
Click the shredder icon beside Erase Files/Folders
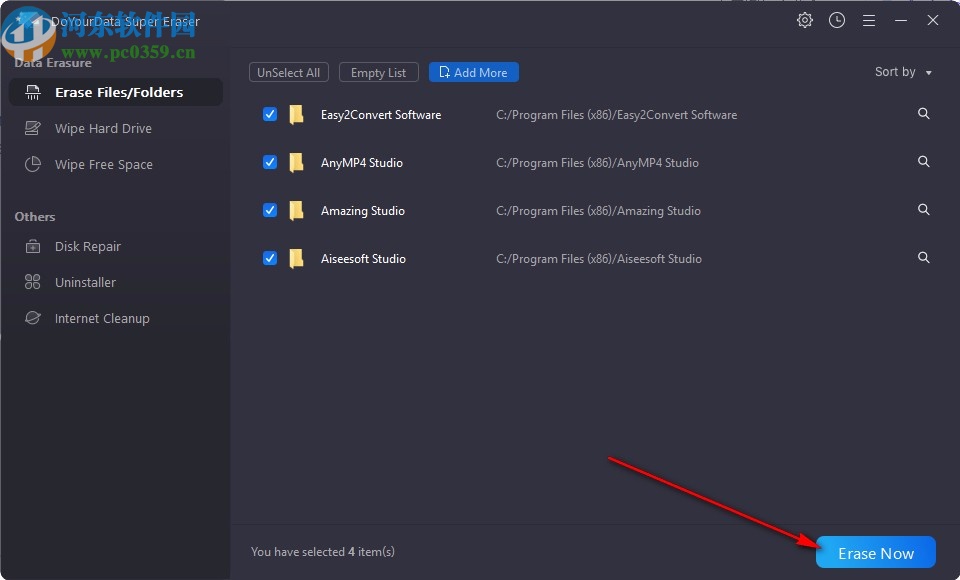[32, 92]
